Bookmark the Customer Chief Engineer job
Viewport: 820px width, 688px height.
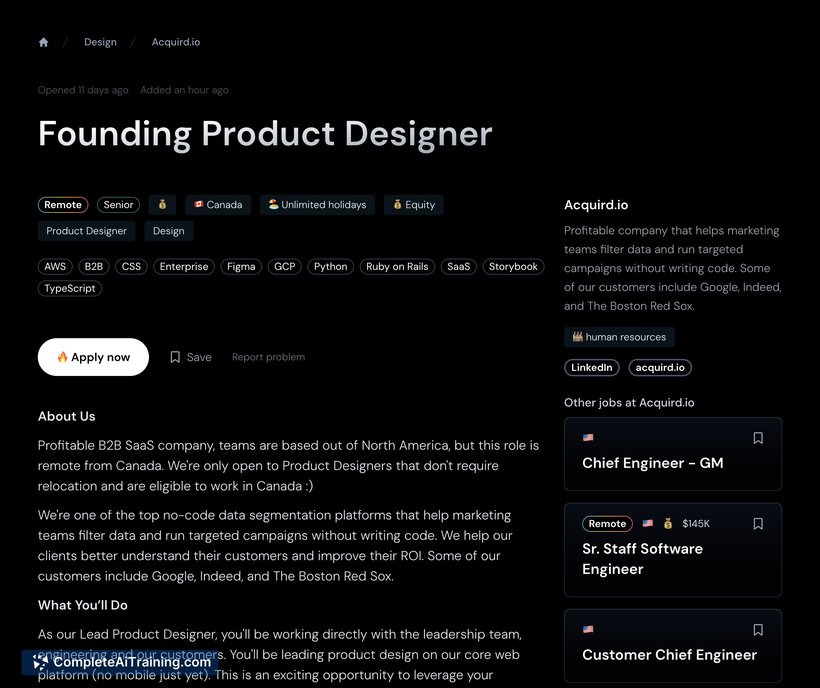click(758, 630)
